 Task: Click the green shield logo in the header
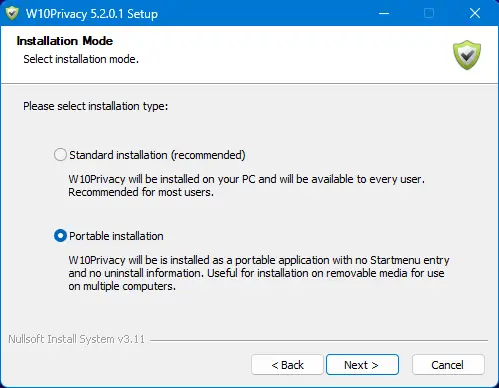coord(467,55)
